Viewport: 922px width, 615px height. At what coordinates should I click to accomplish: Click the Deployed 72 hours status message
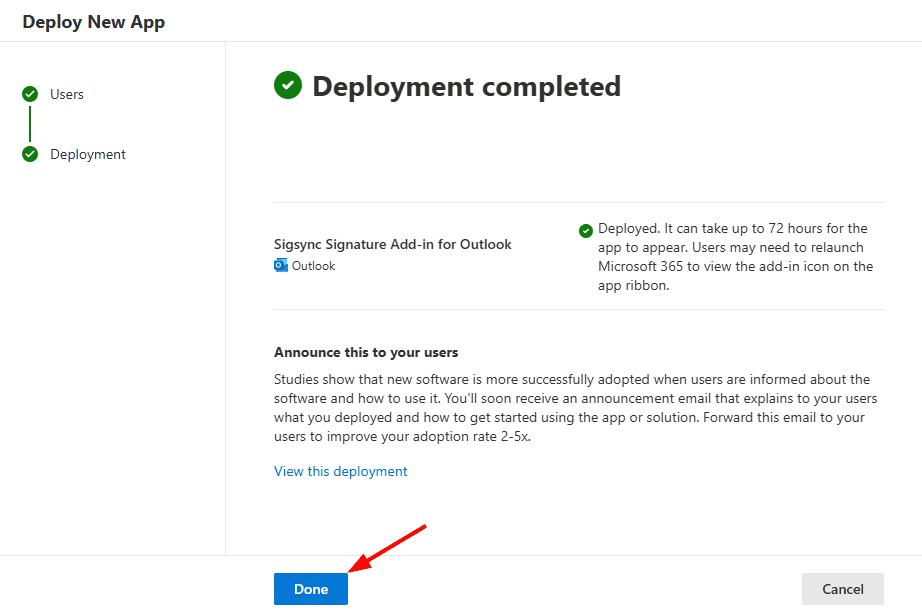[x=736, y=256]
